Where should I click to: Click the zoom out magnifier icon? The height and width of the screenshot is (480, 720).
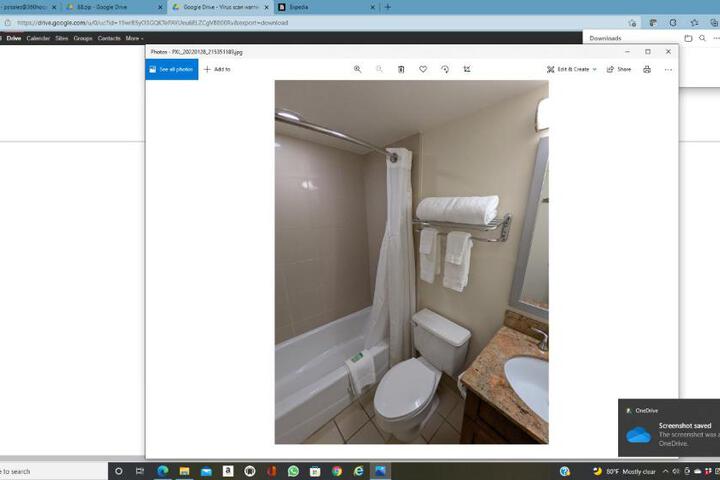point(379,69)
